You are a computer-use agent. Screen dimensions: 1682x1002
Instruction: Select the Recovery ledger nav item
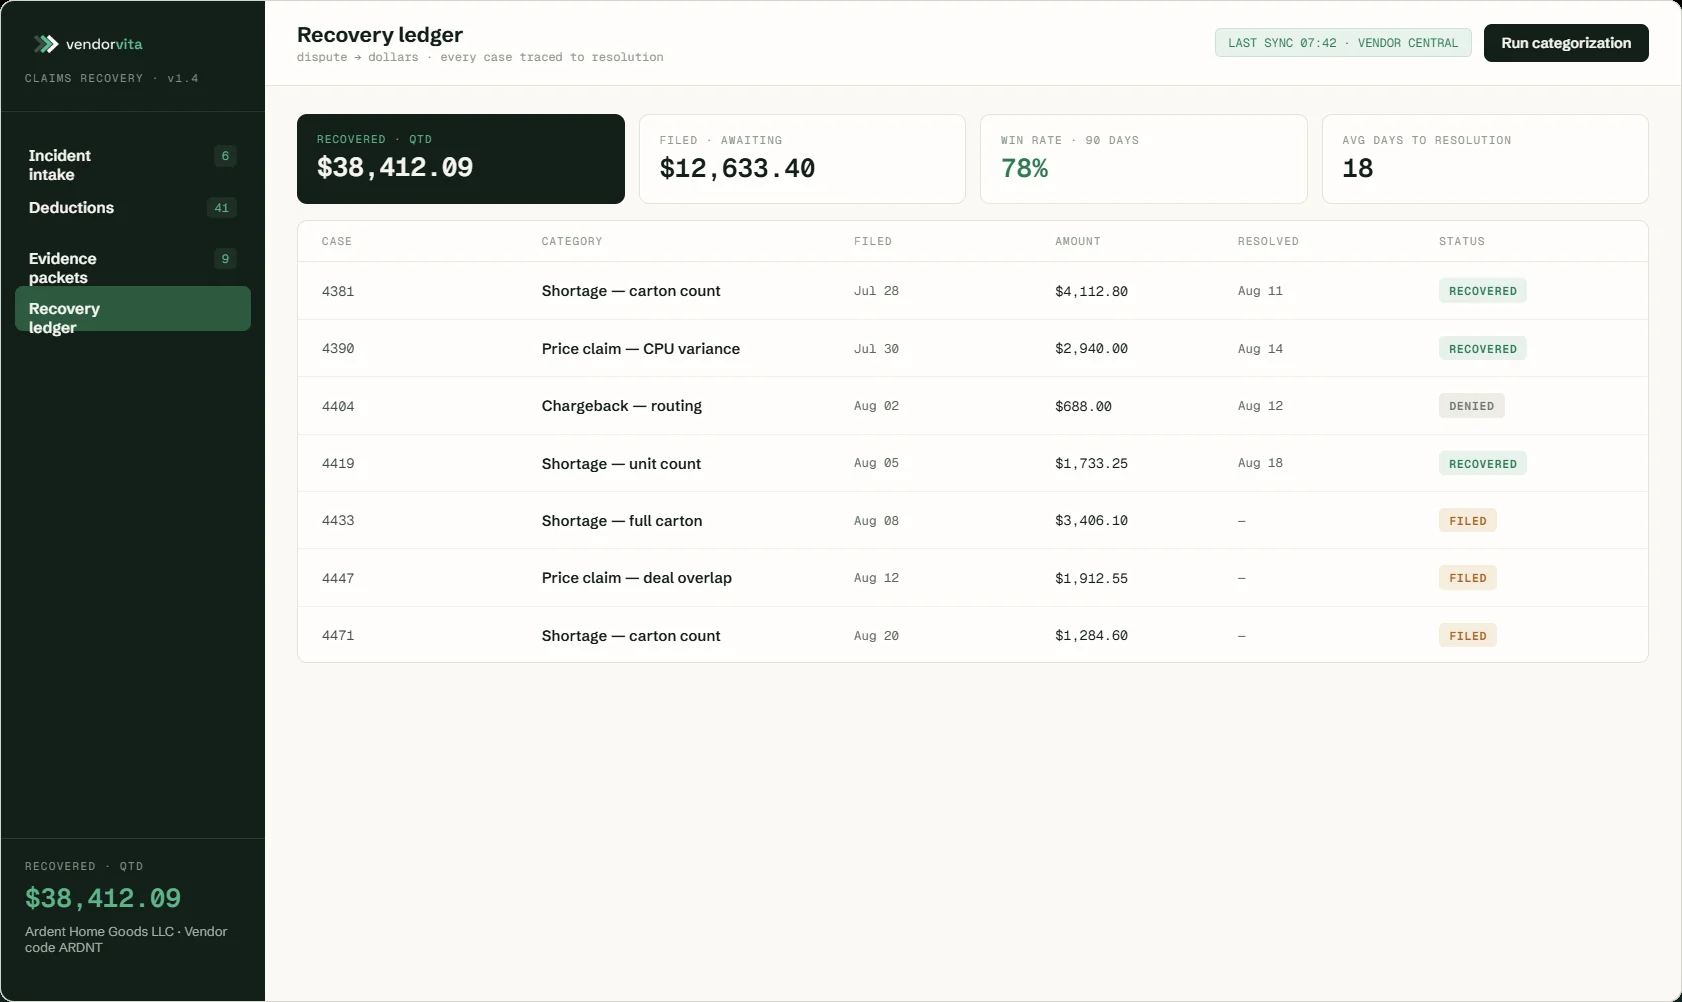point(133,309)
